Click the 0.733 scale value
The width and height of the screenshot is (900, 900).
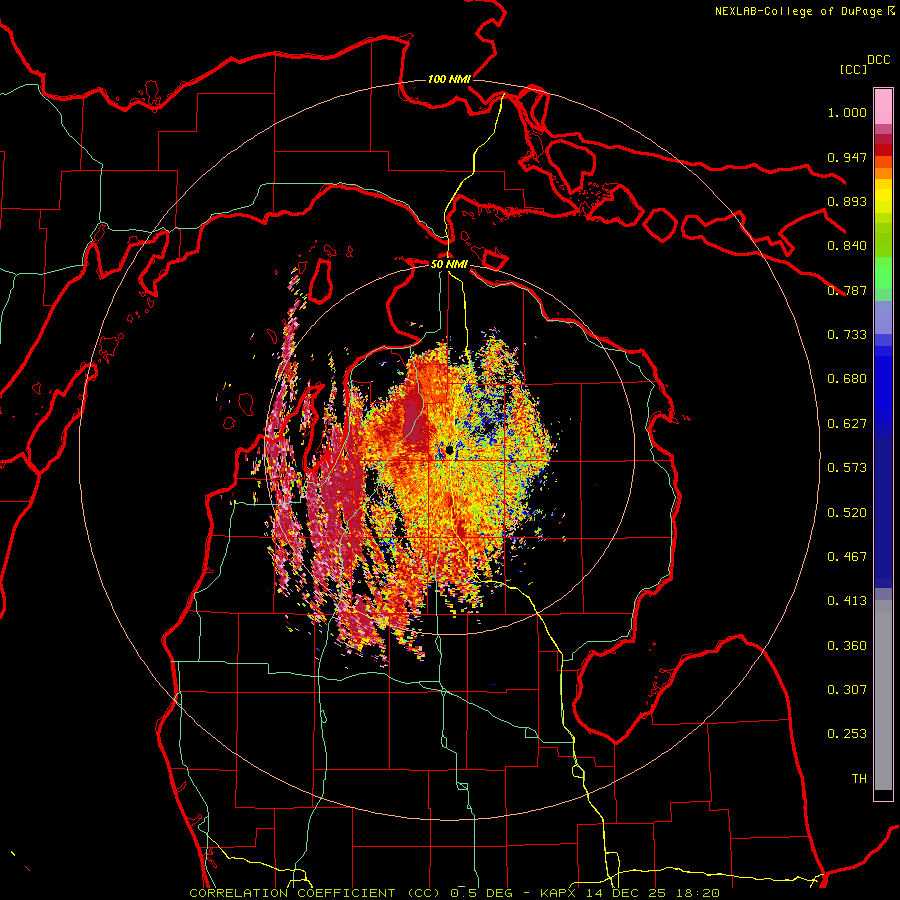(x=847, y=335)
